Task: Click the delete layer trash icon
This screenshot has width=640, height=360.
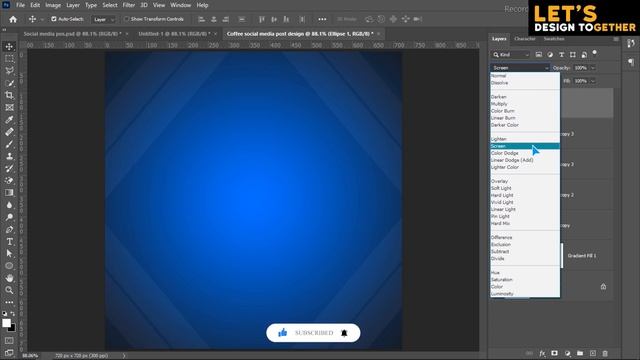Action: (605, 353)
